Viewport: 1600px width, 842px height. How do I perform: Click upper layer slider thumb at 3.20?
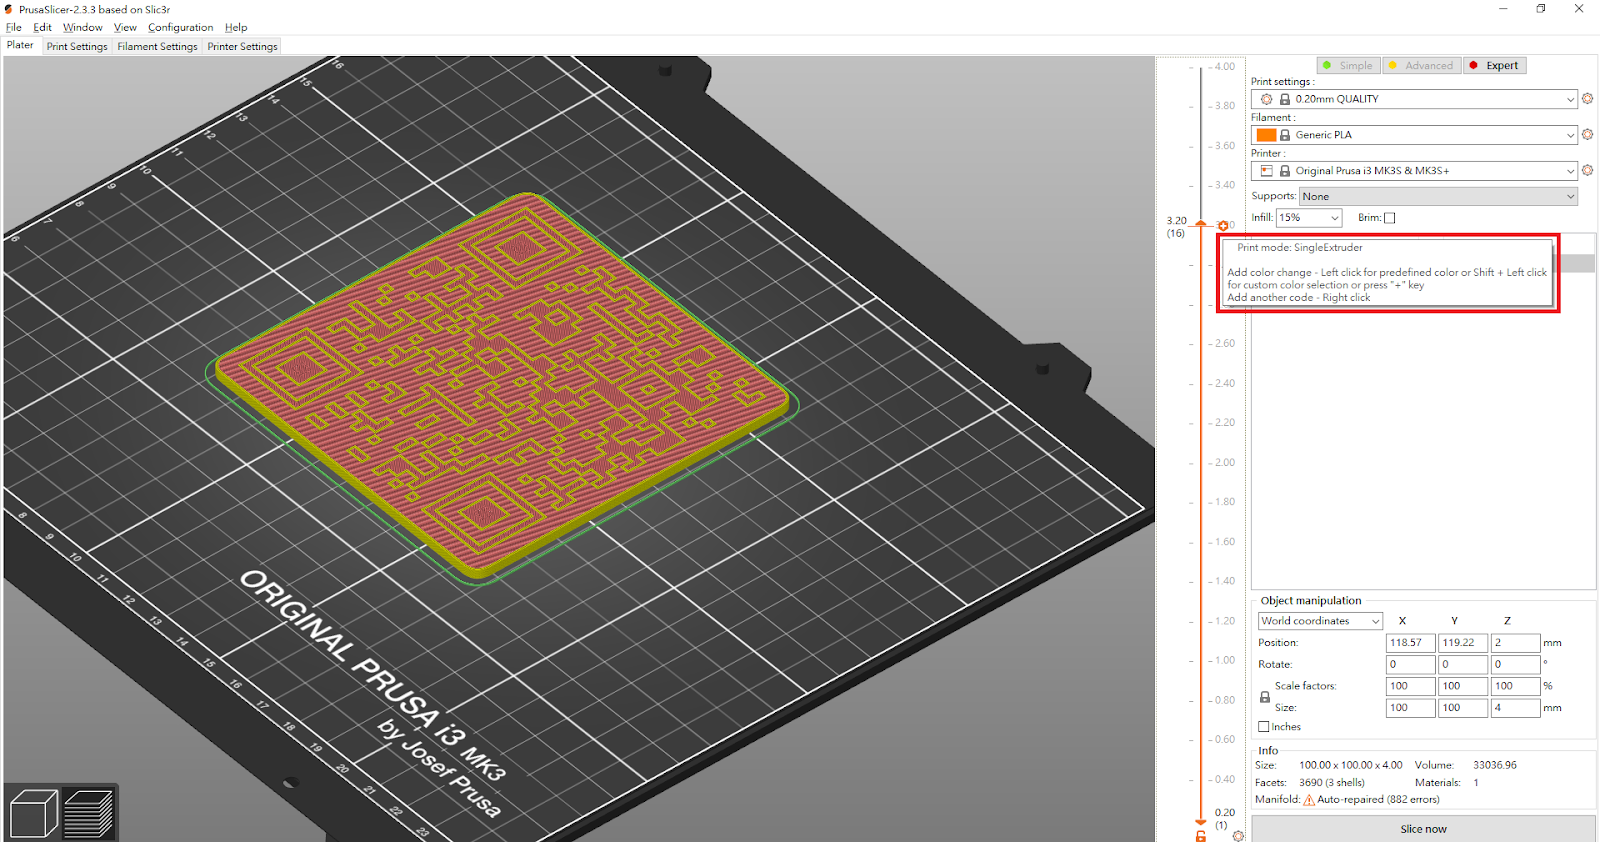click(x=1201, y=225)
